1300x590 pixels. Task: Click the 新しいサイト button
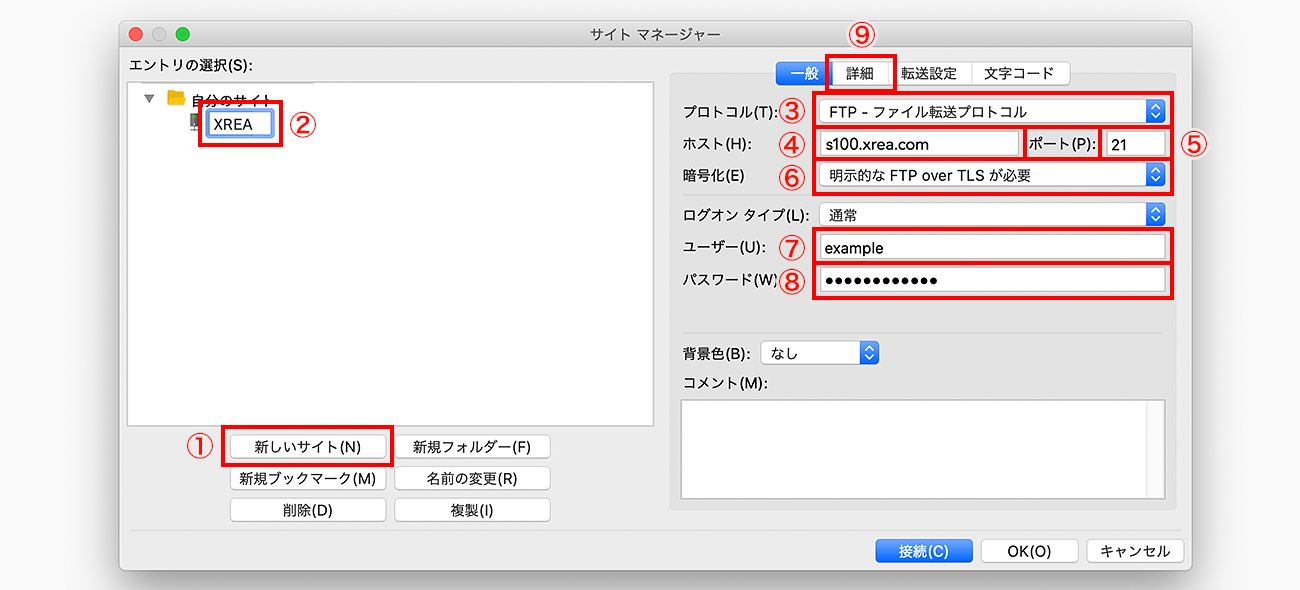[x=307, y=446]
